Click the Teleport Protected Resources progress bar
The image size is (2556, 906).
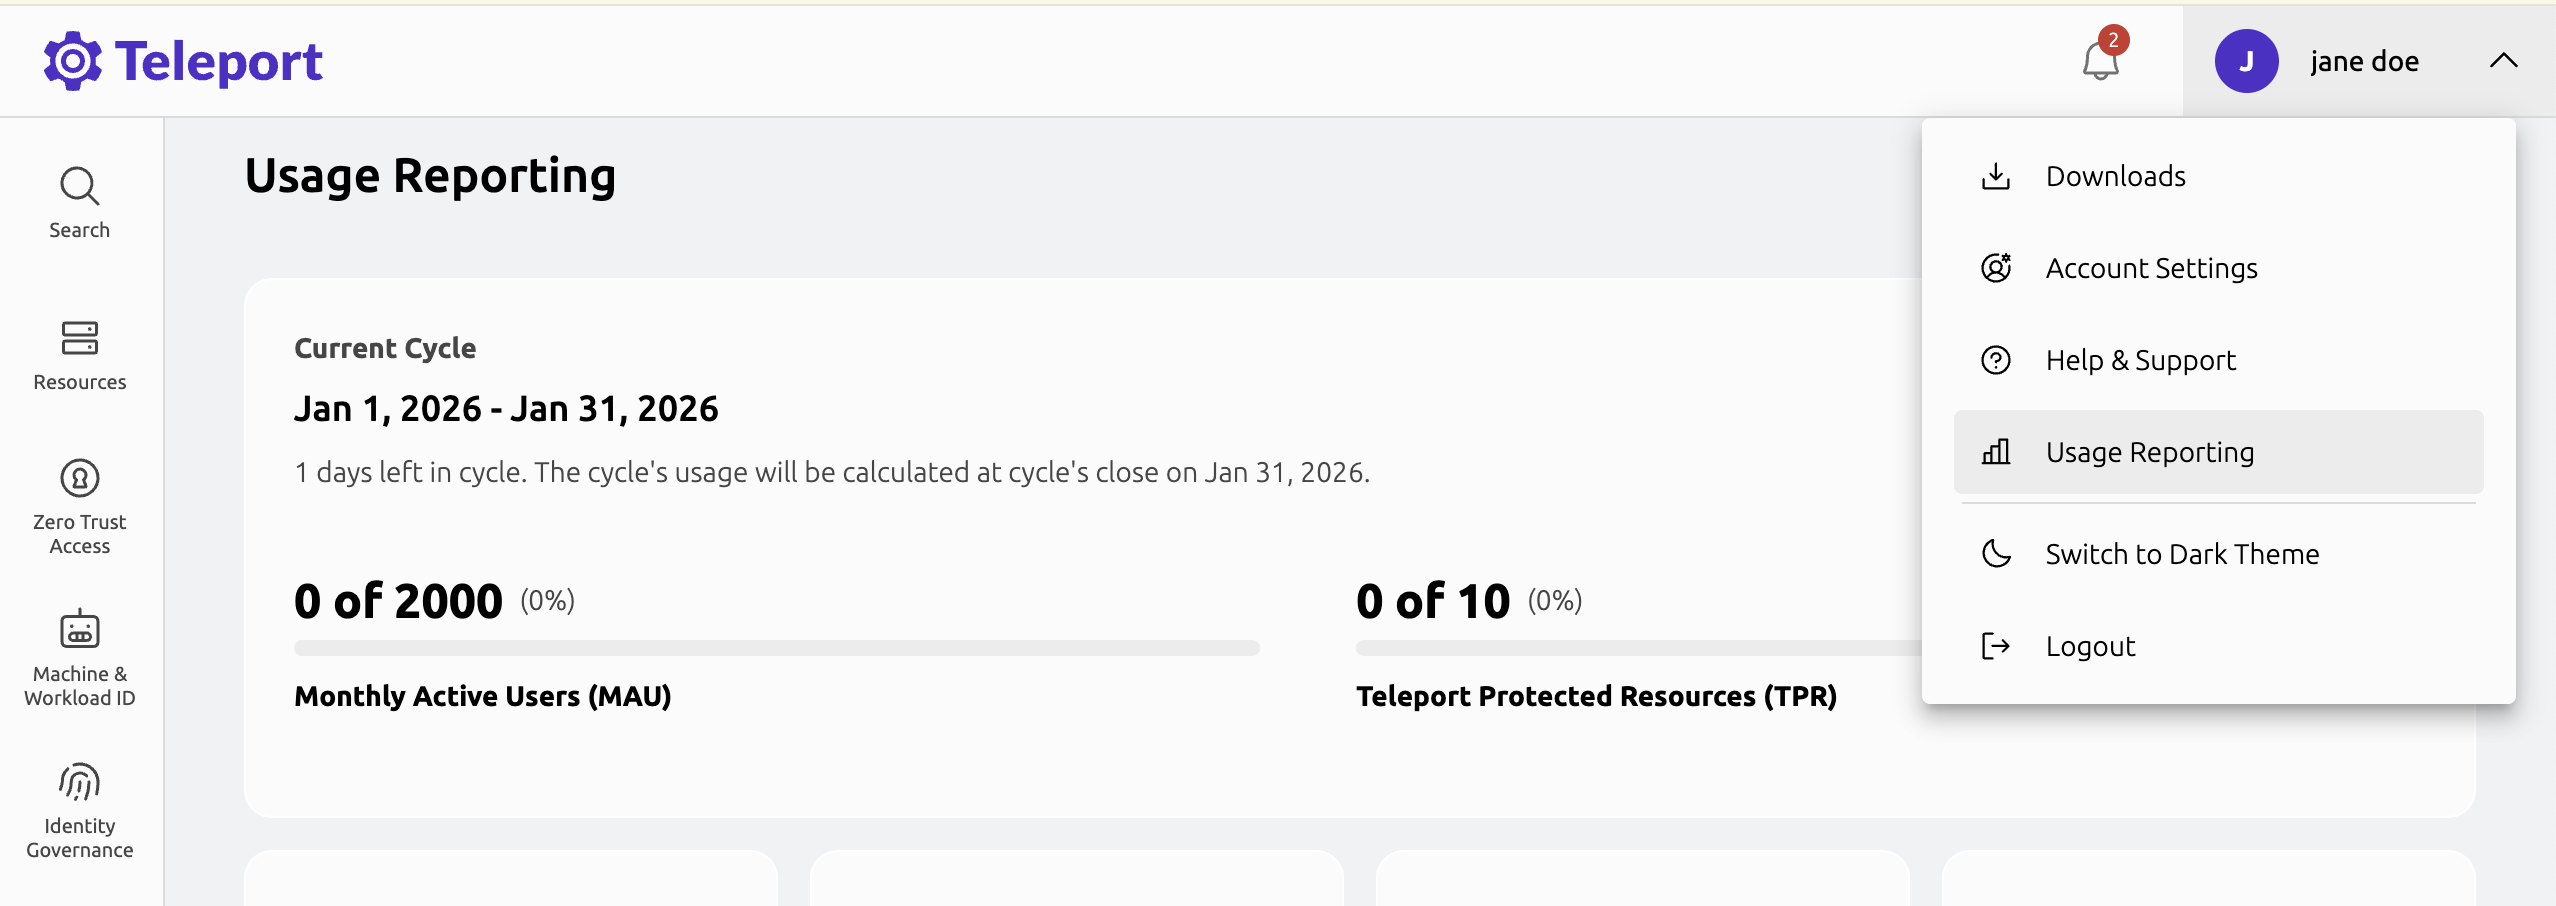point(1638,648)
